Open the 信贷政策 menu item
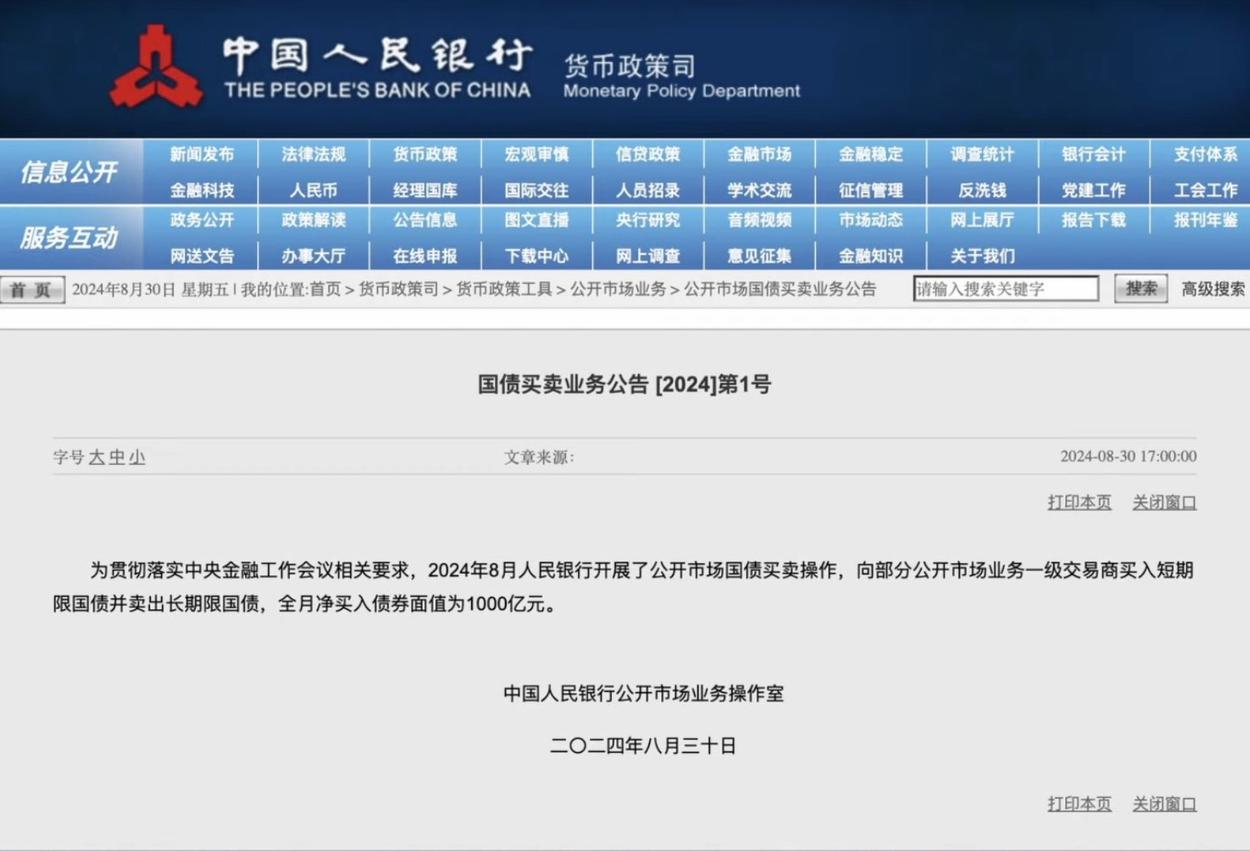This screenshot has width=1250, height=852. [x=648, y=155]
